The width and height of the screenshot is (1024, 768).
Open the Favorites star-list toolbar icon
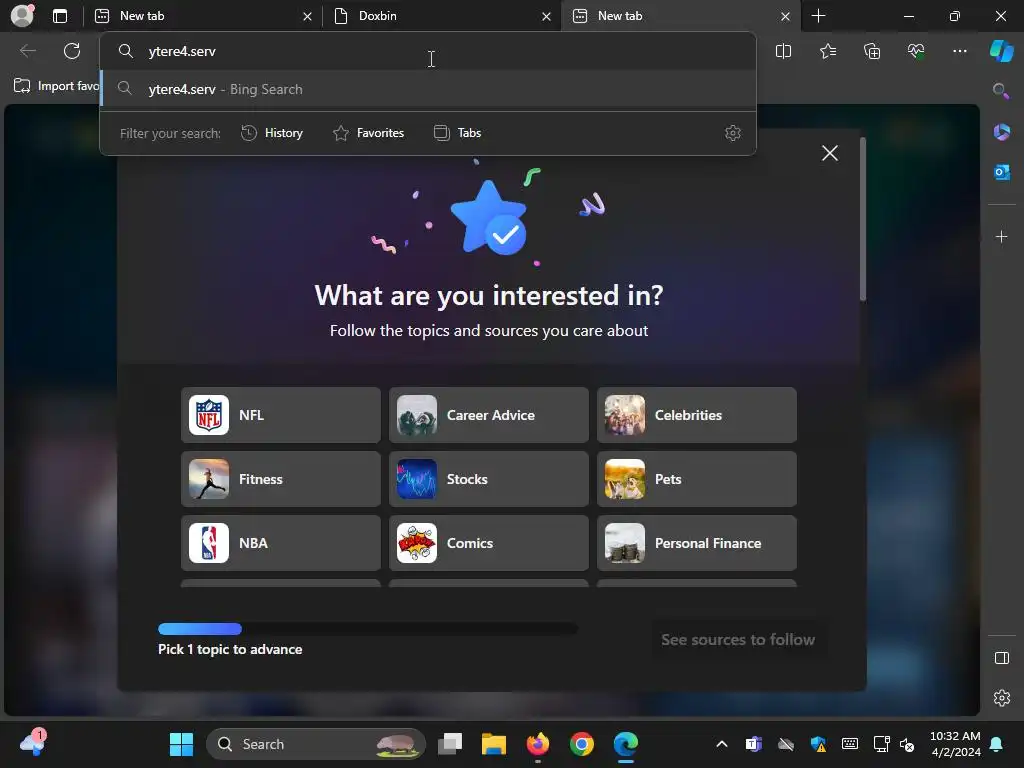(827, 51)
